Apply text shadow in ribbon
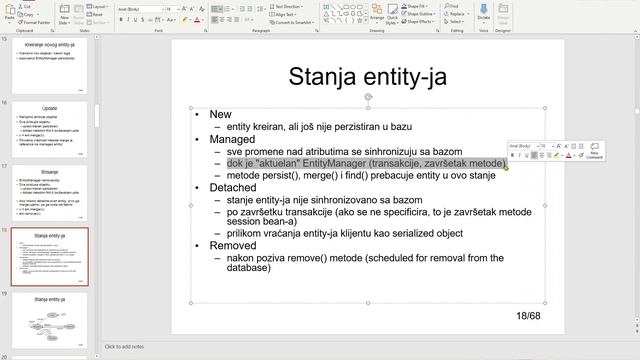Screen dimensions: 640x360 point(142,20)
